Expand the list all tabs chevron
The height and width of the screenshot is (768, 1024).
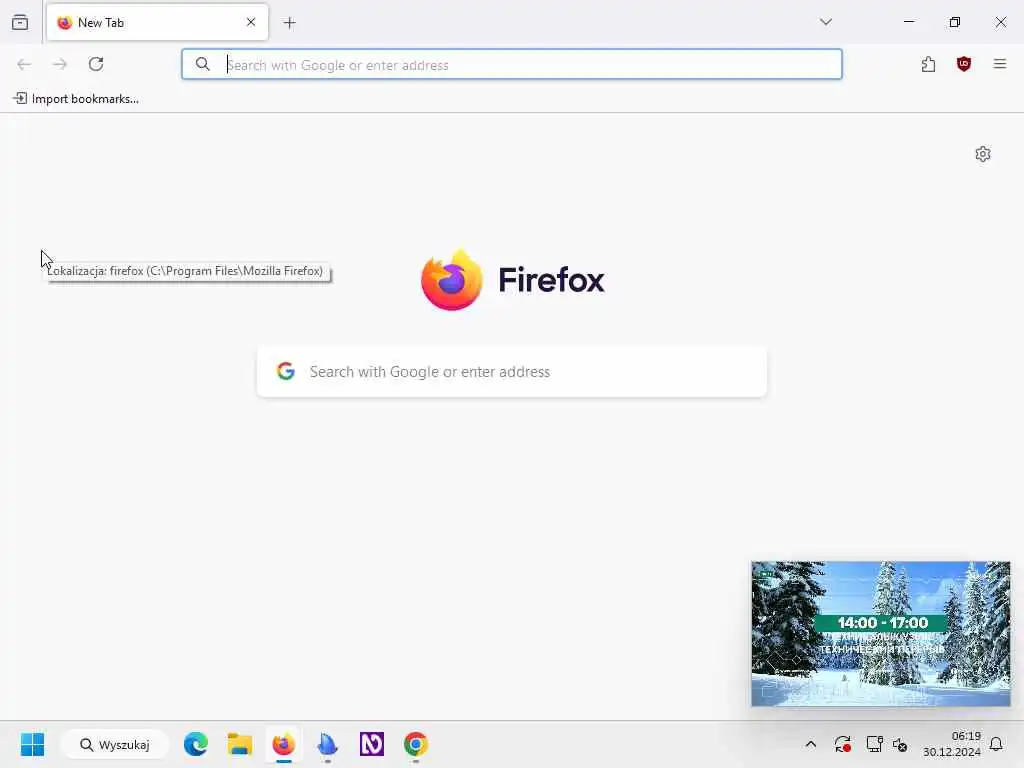click(x=826, y=22)
